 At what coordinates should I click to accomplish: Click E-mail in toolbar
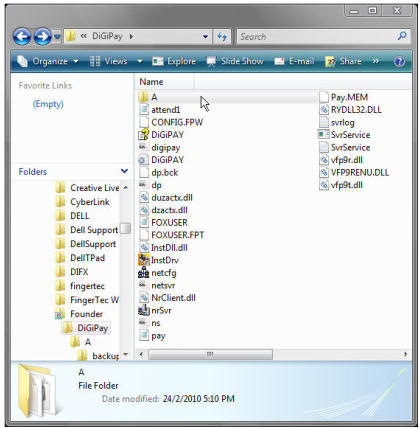(294, 61)
